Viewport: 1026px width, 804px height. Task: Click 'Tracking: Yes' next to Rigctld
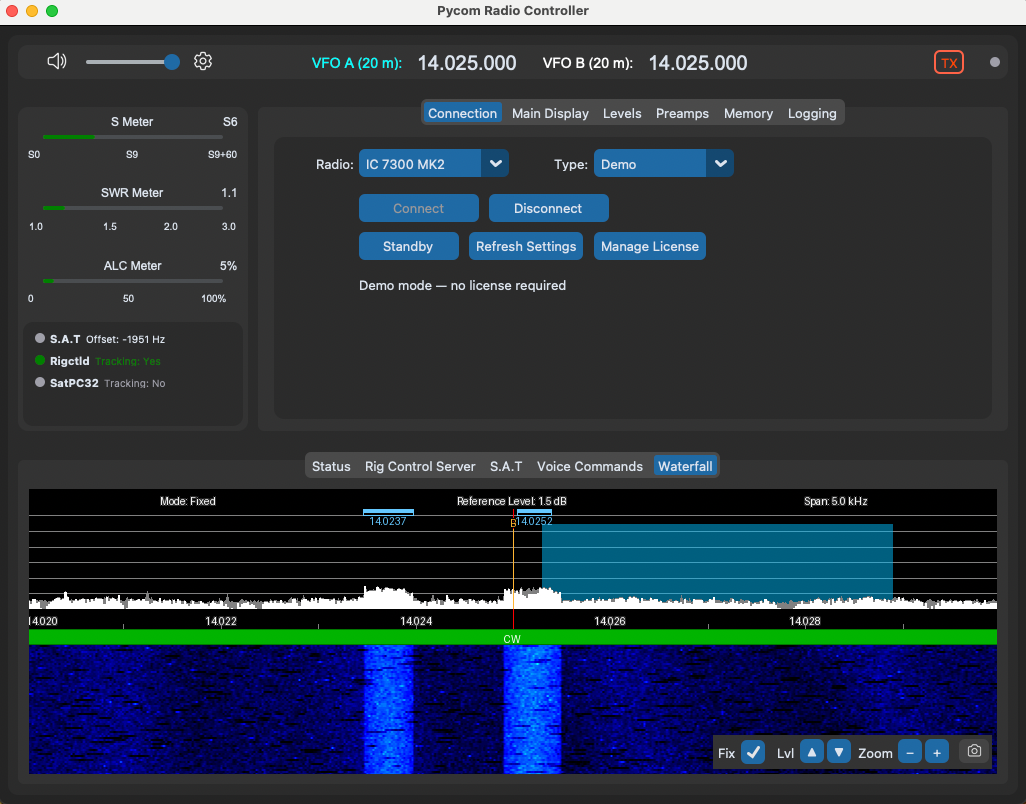click(x=128, y=361)
